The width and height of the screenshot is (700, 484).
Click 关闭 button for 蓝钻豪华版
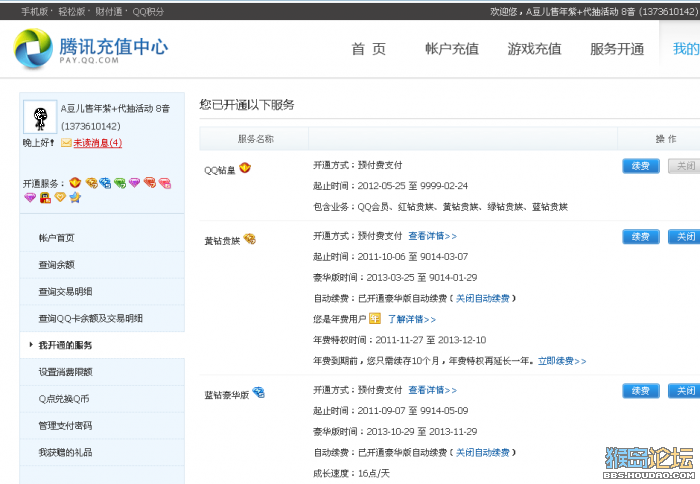684,391
